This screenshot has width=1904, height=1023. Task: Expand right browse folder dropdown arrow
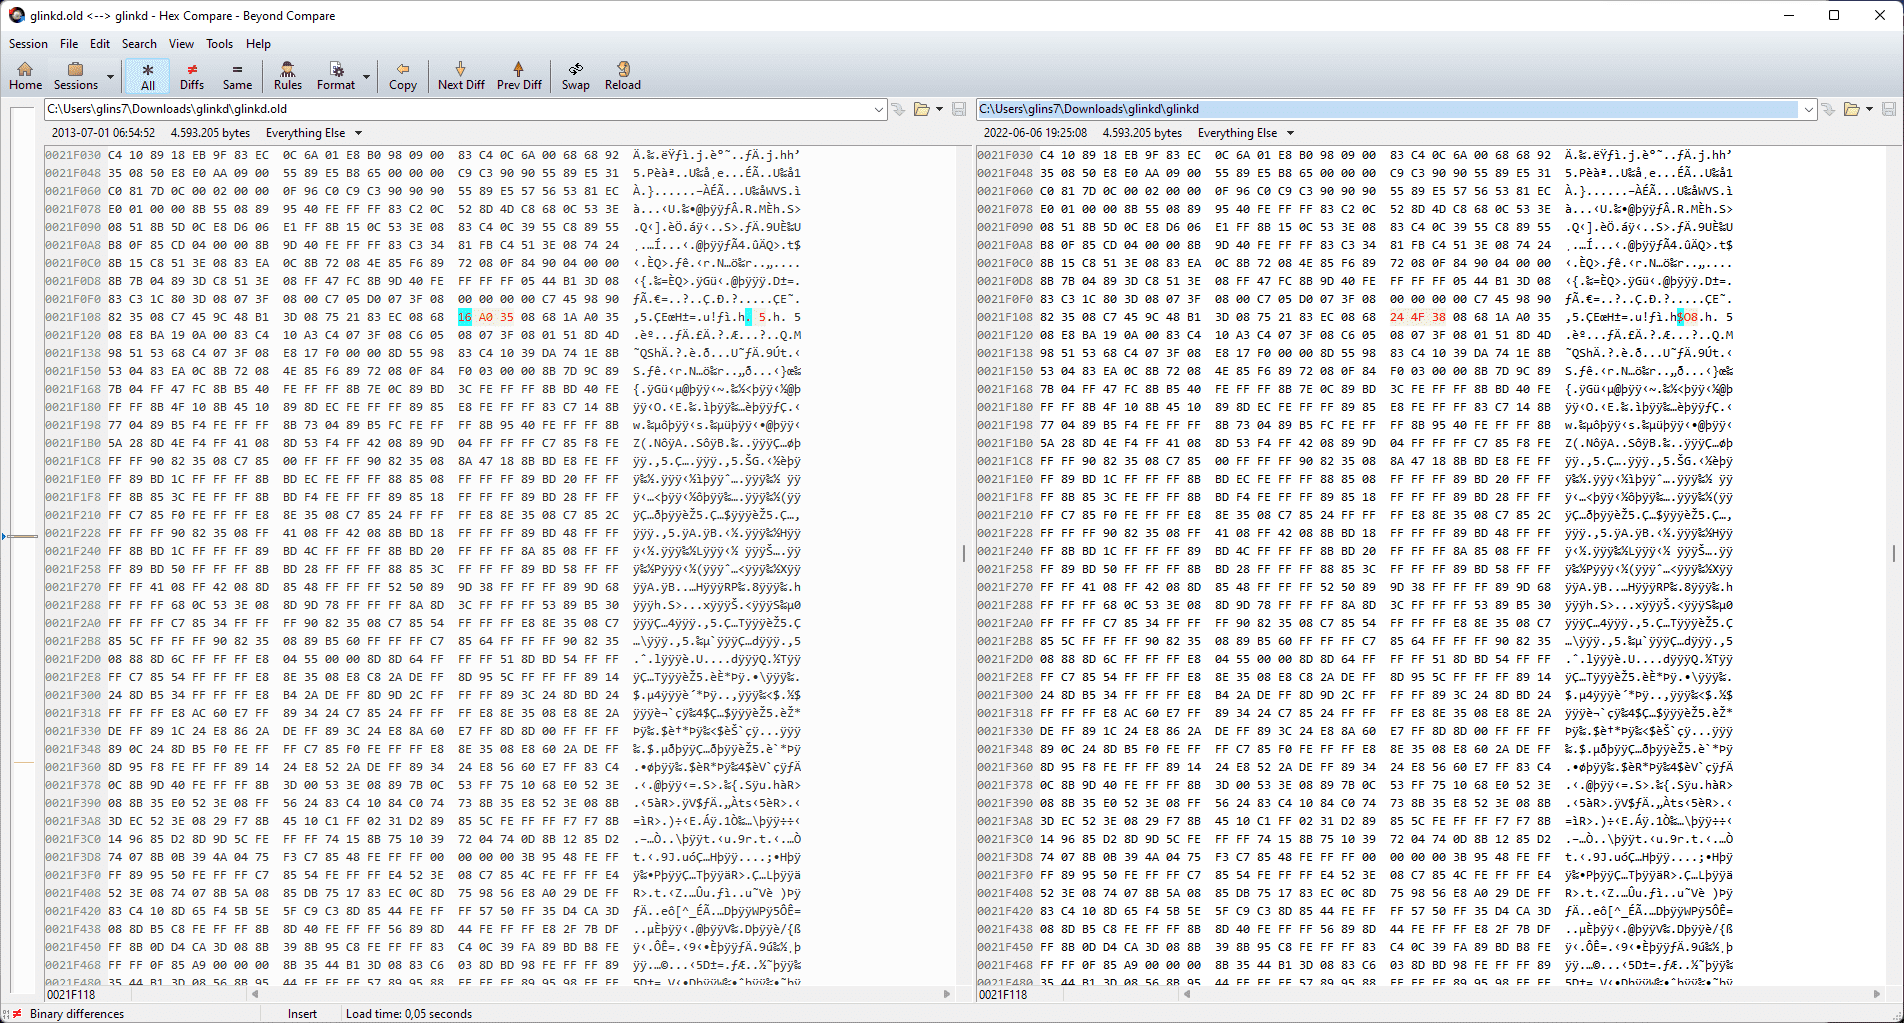point(1869,109)
